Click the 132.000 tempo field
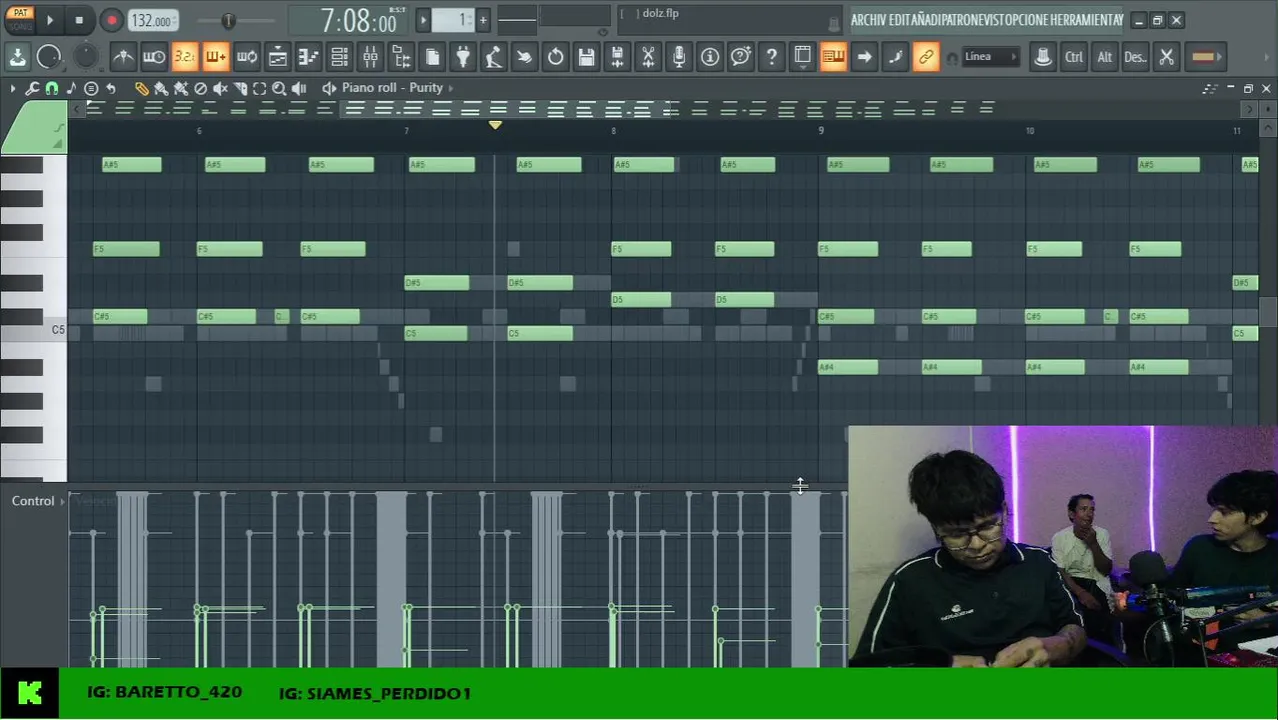1278x720 pixels. click(x=151, y=21)
